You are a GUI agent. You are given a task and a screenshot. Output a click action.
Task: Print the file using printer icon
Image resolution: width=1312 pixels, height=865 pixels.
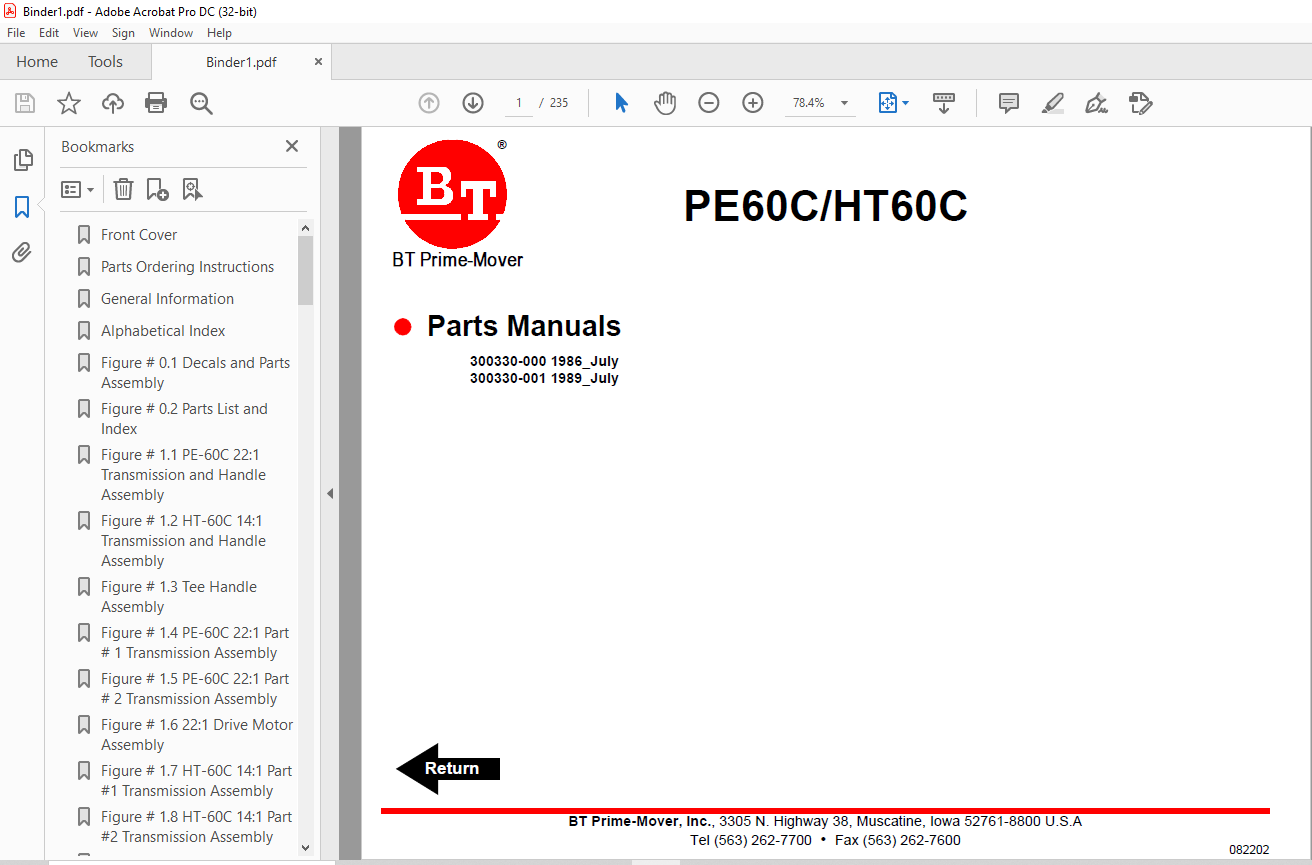click(156, 103)
